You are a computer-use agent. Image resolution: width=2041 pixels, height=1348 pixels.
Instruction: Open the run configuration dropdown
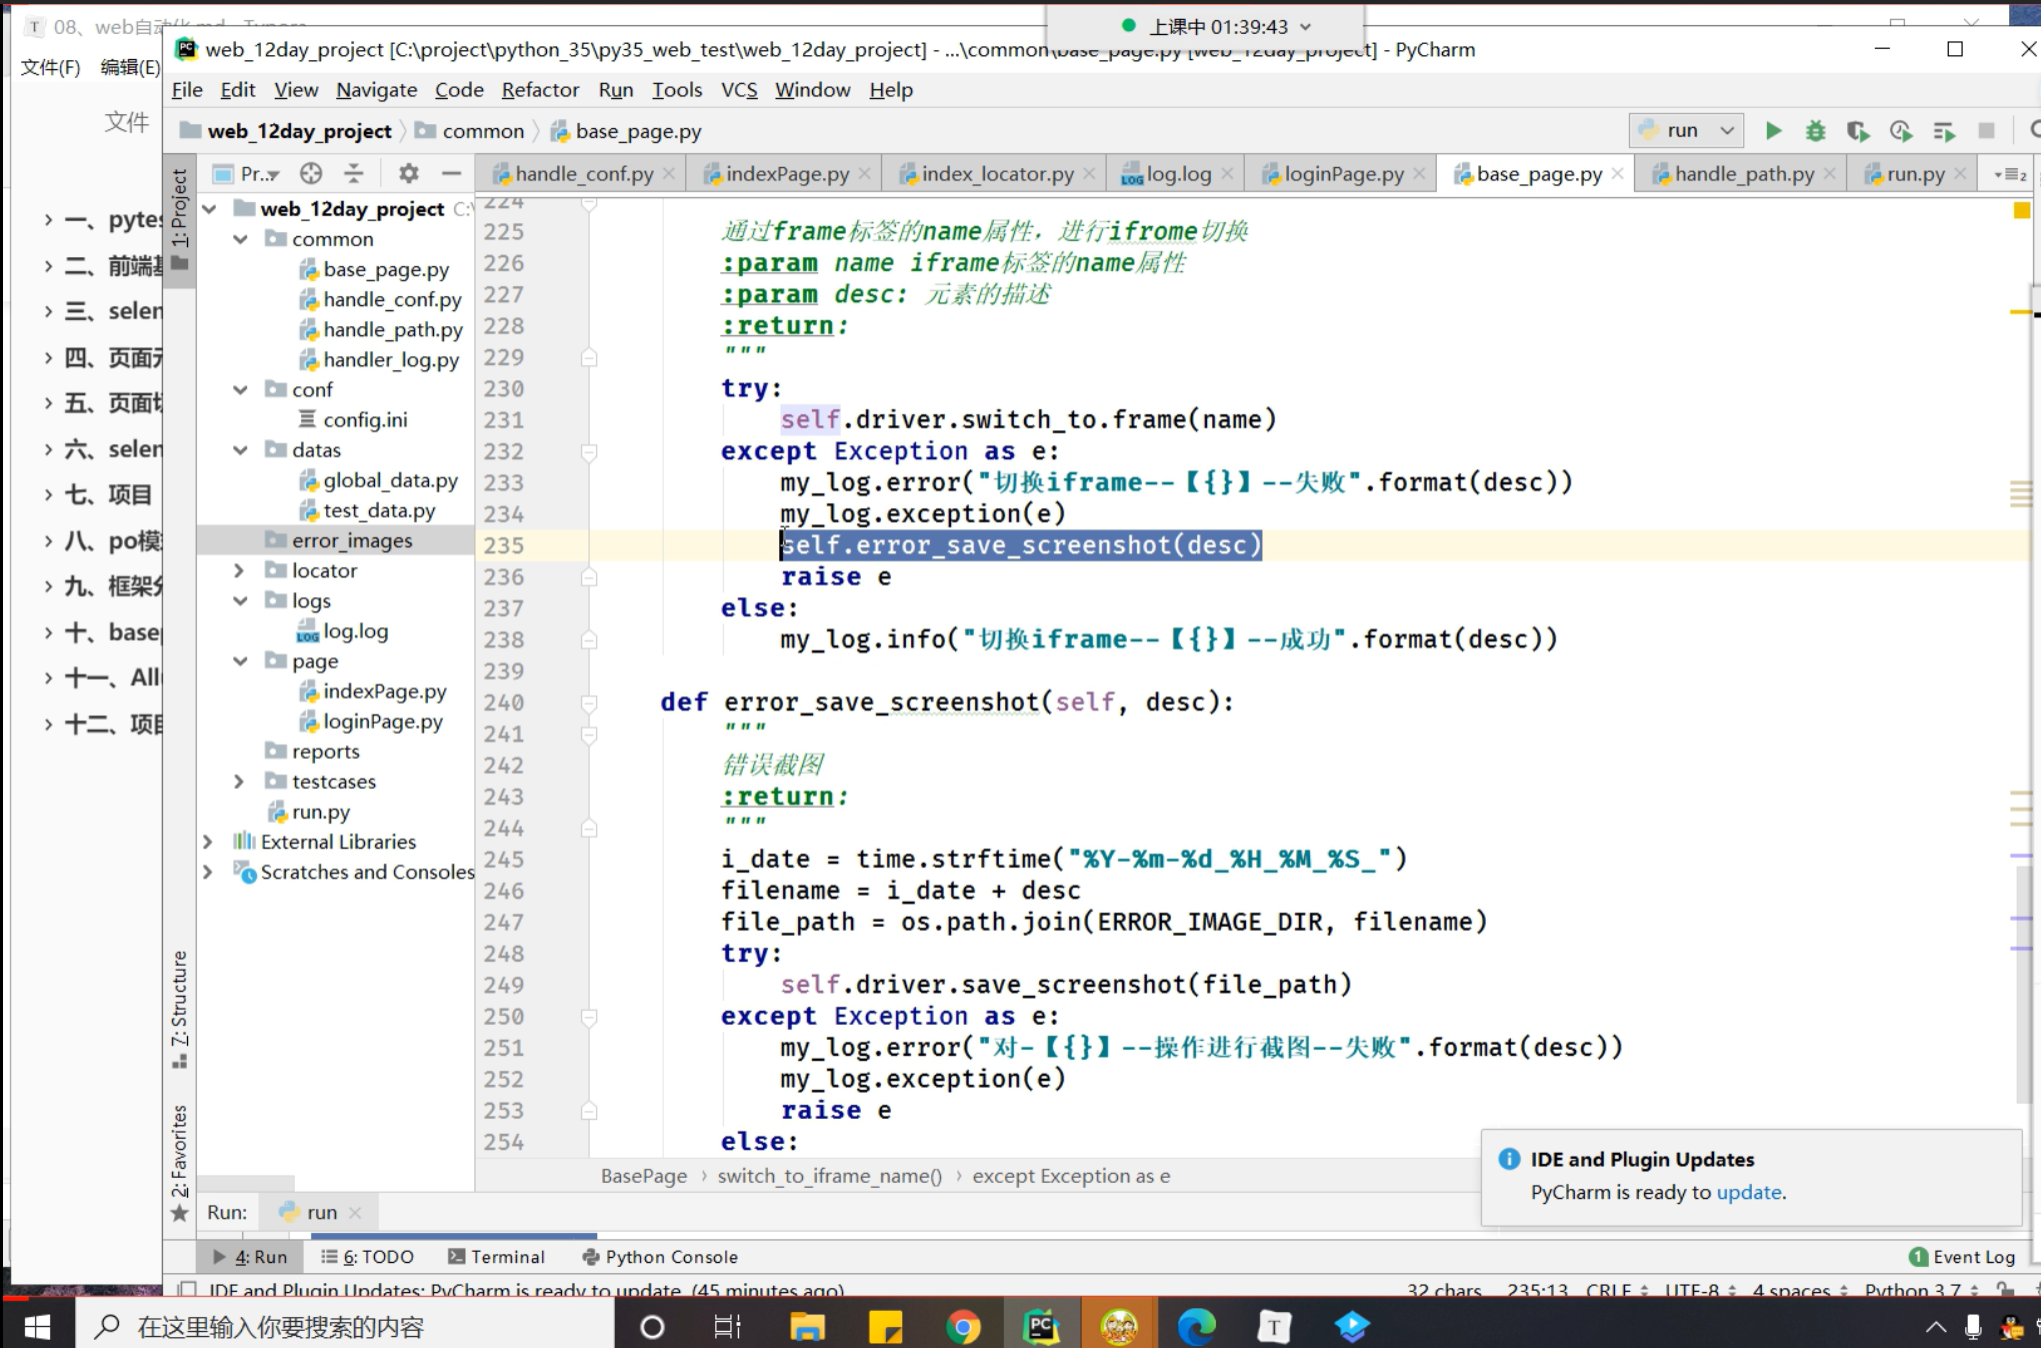pyautogui.click(x=1687, y=130)
